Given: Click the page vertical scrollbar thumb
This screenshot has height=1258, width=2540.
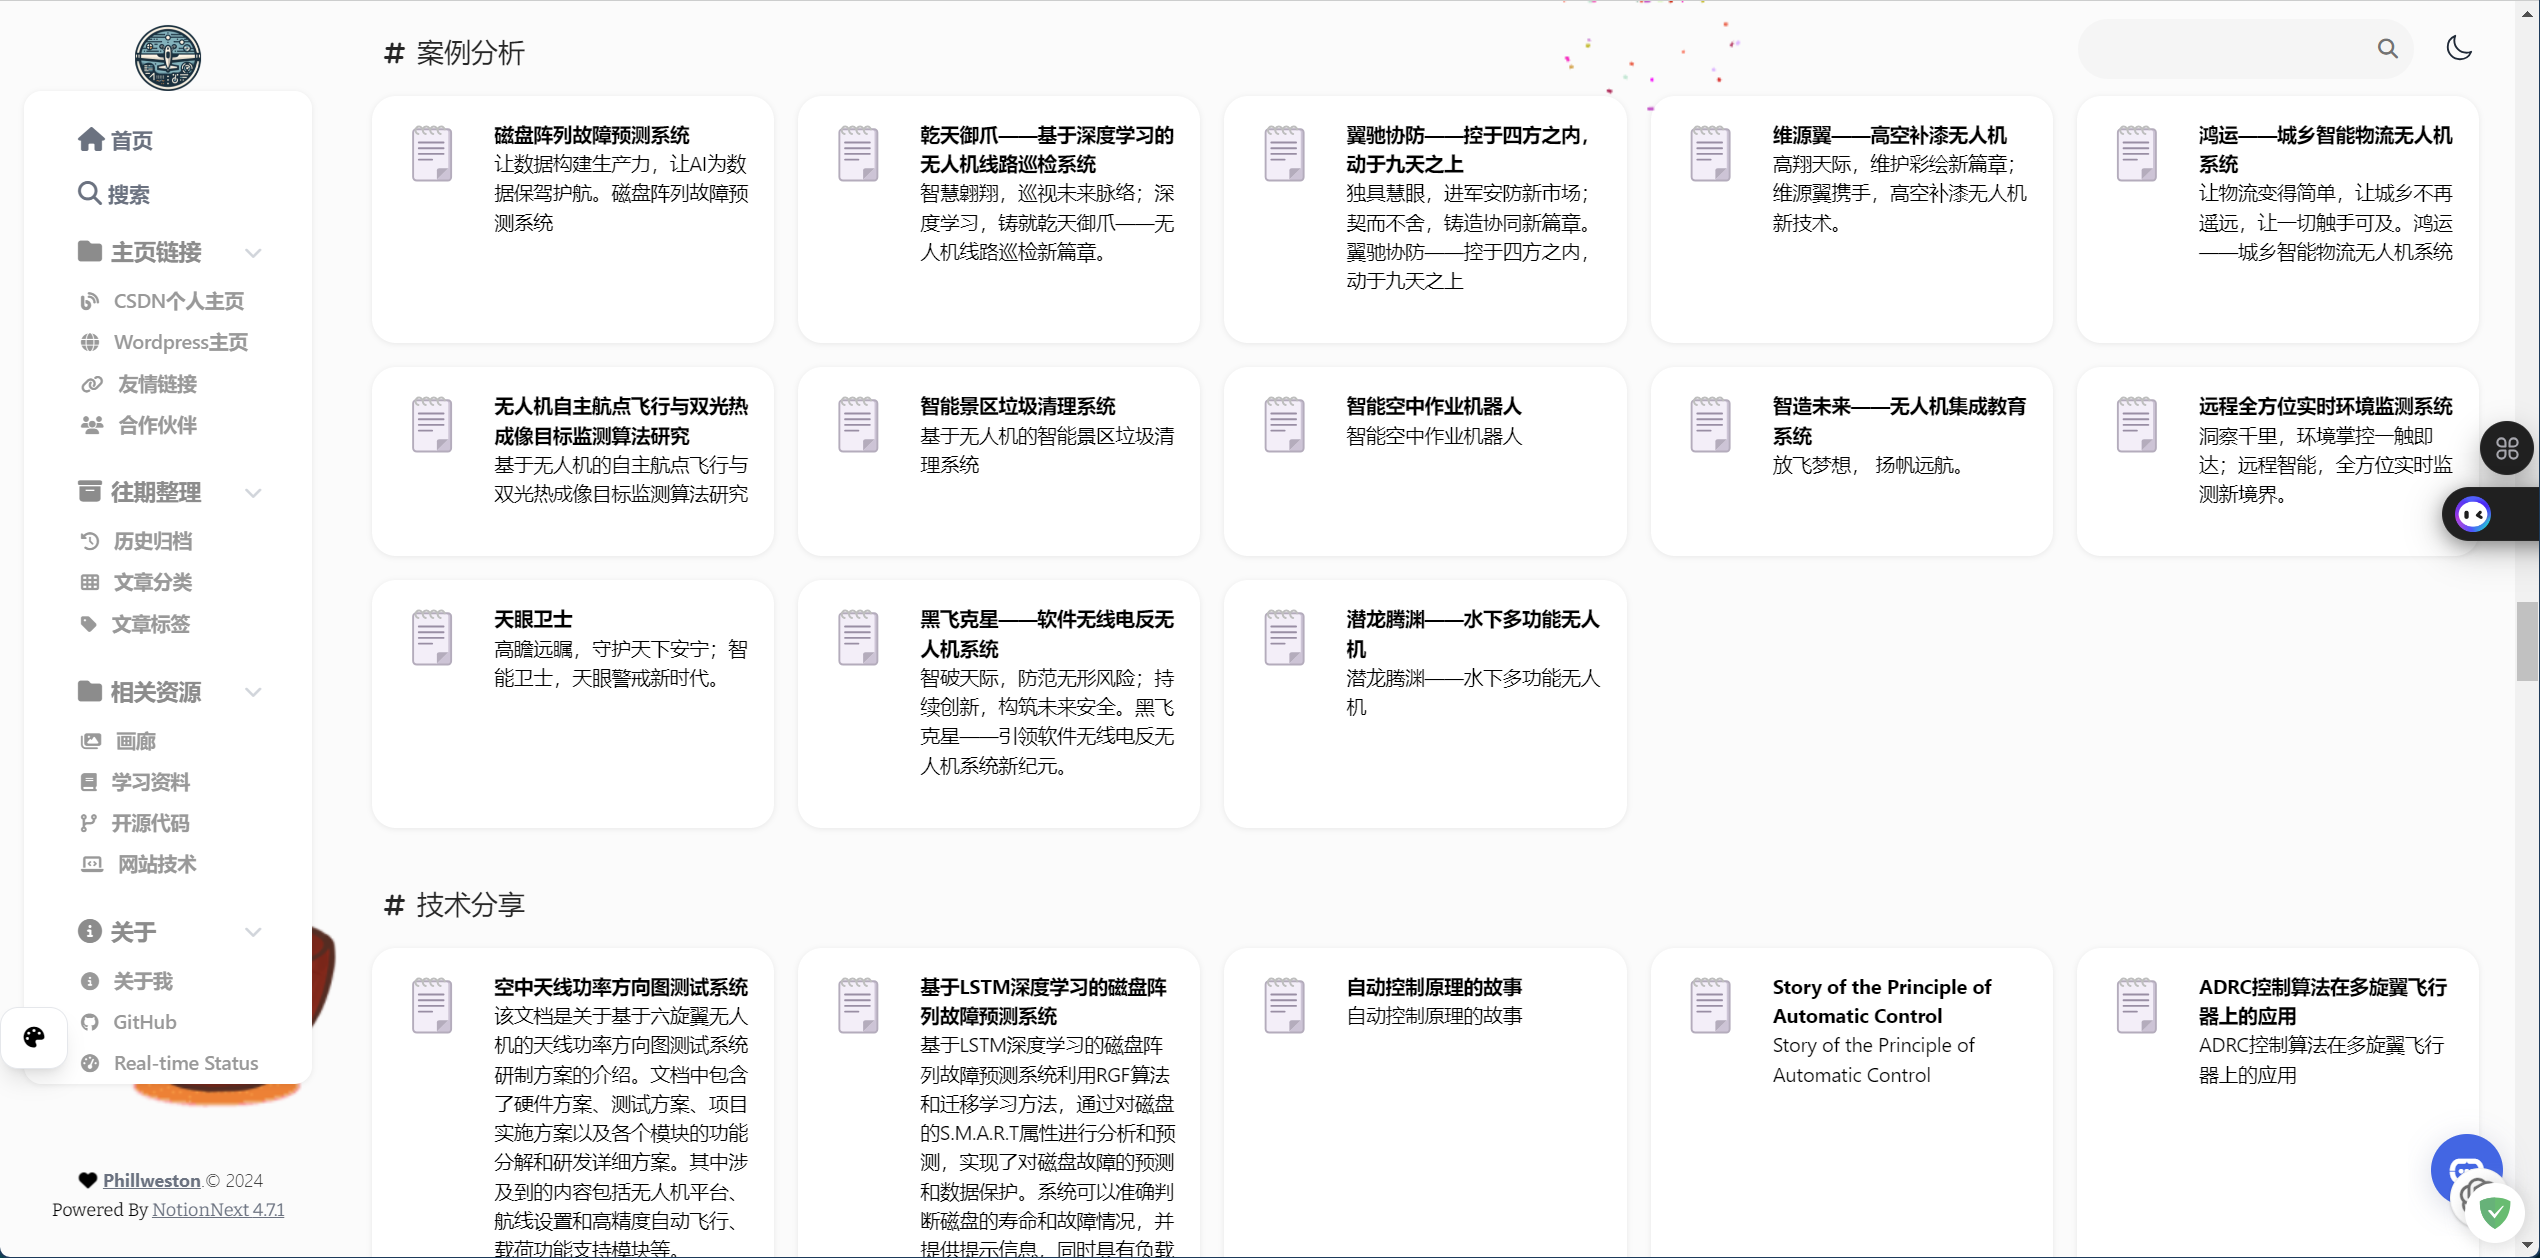Looking at the screenshot, I should click(2527, 641).
